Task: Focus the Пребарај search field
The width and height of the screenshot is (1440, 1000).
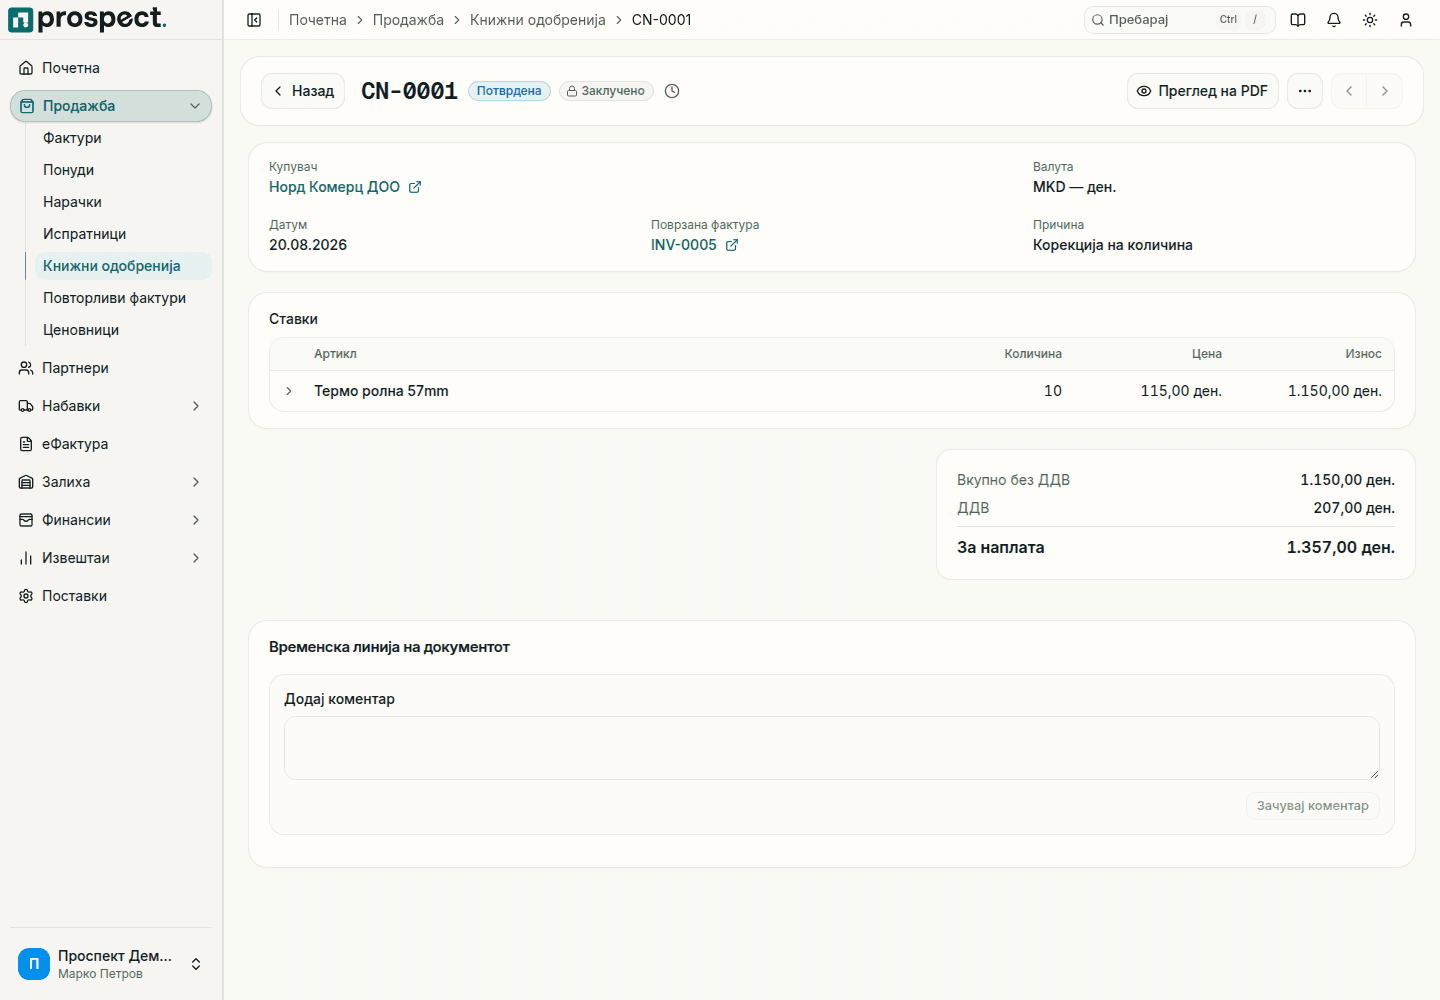Action: (x=1180, y=20)
